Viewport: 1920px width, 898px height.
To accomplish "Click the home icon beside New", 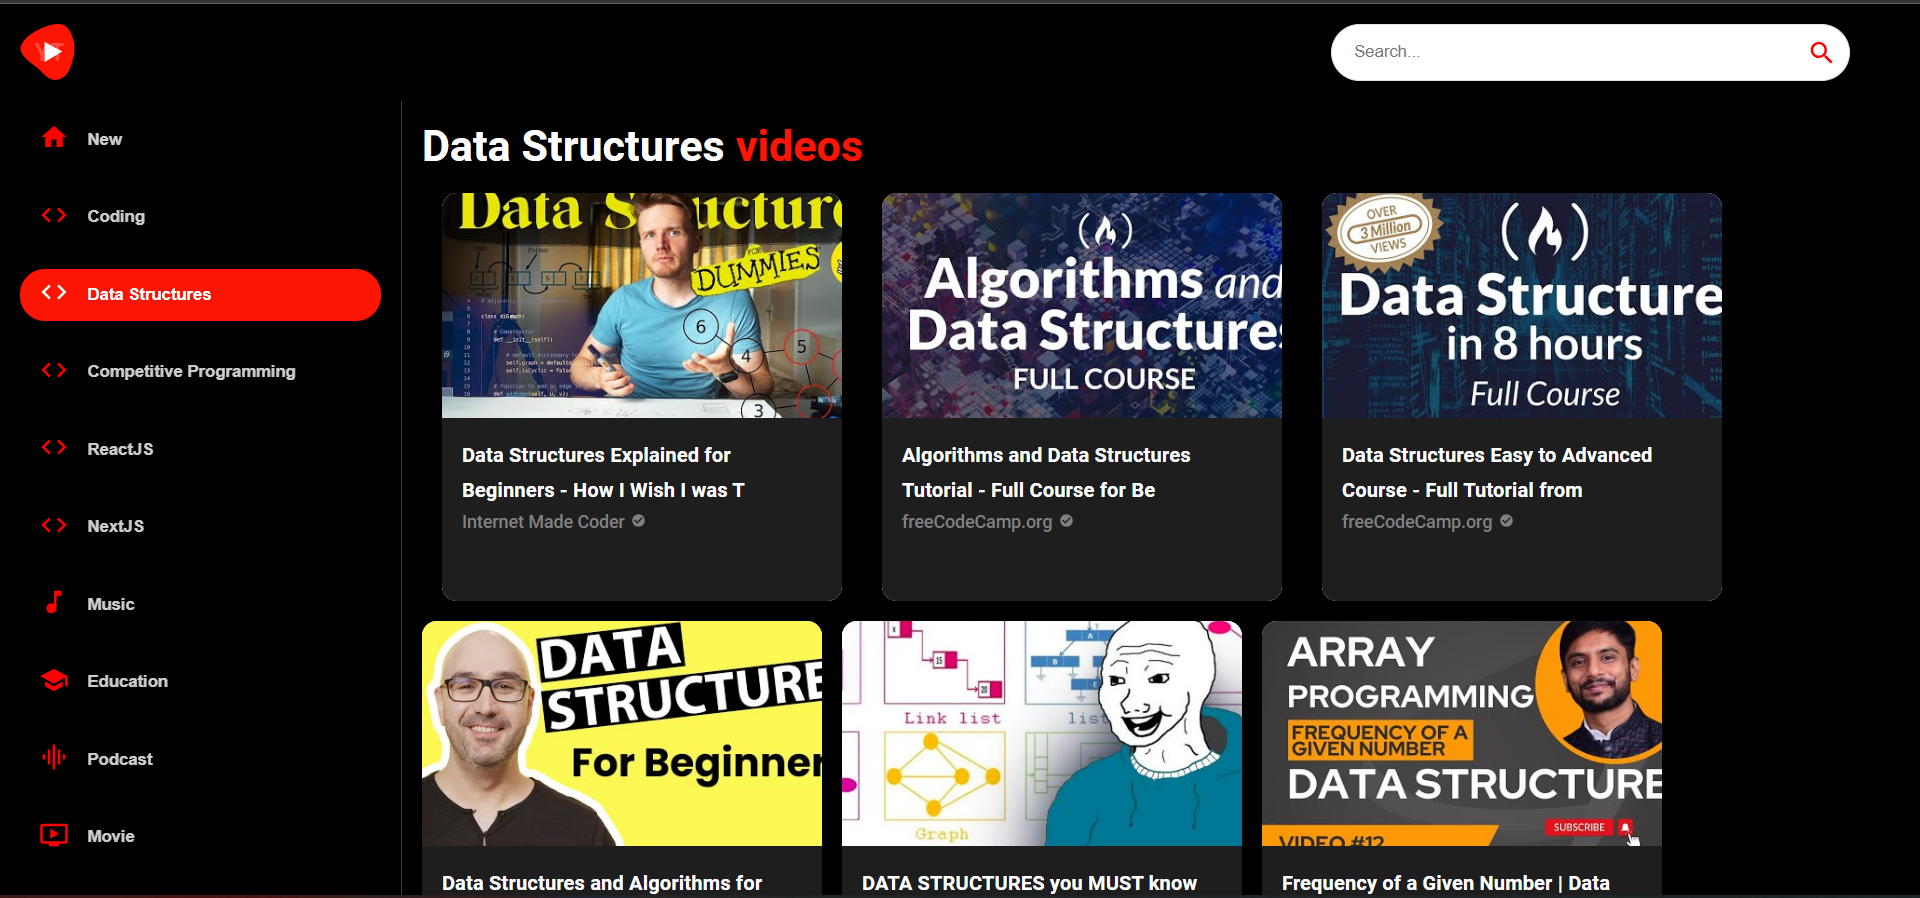I will [54, 138].
